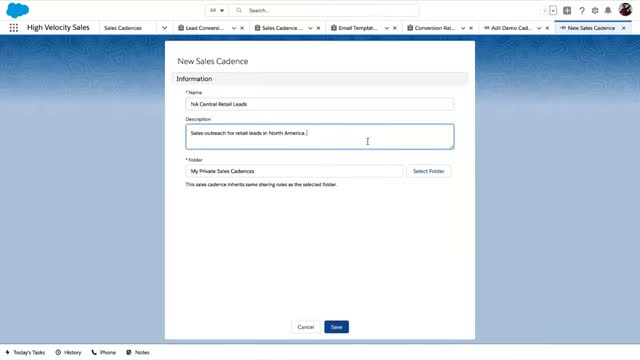Open the Sales Cadences navigation tab
Image resolution: width=640 pixels, height=360 pixels.
pyautogui.click(x=123, y=28)
